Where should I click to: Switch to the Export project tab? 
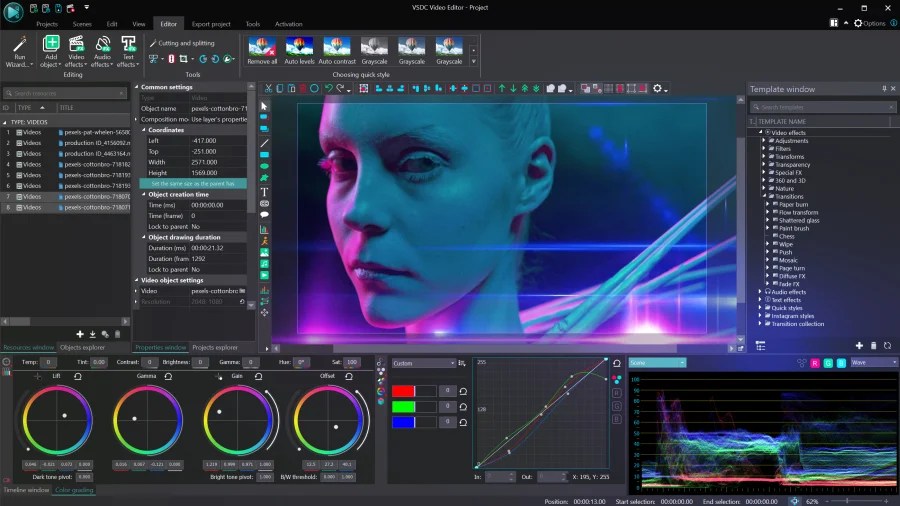pyautogui.click(x=212, y=23)
